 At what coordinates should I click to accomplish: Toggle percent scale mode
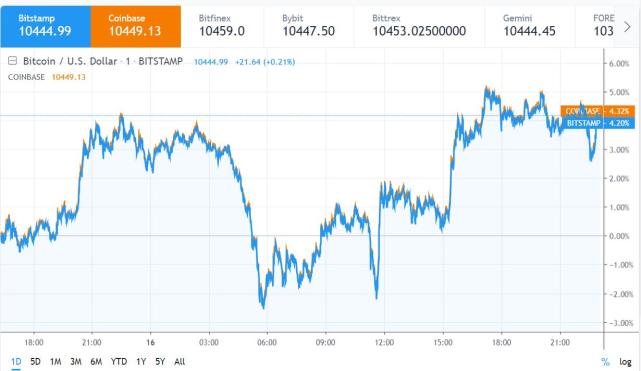coord(605,362)
